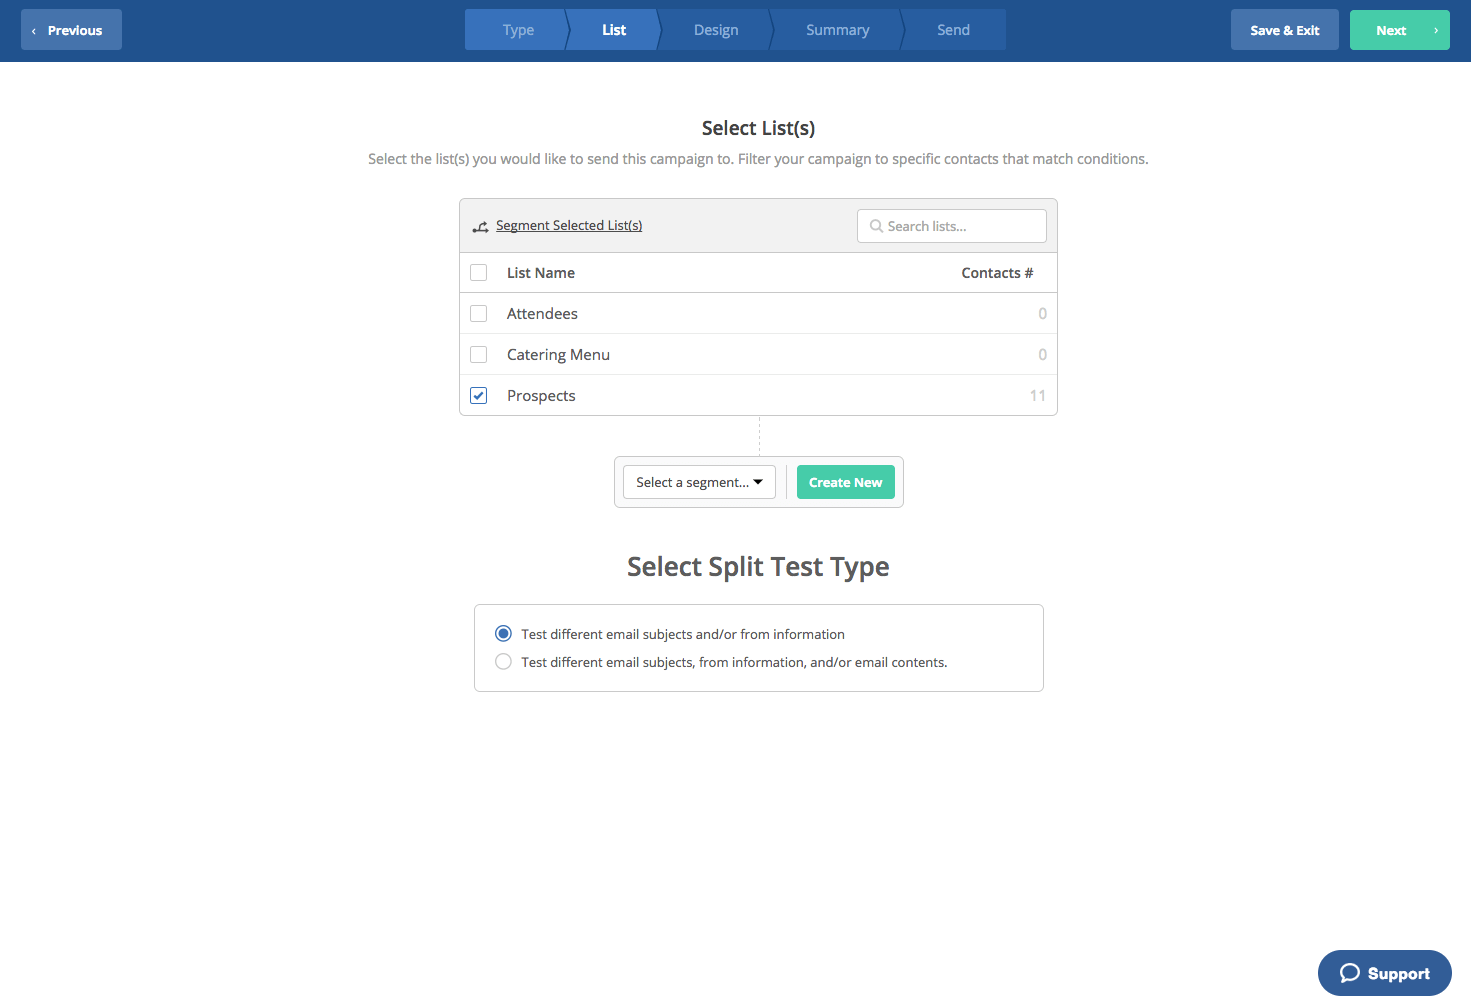The width and height of the screenshot is (1471, 999).
Task: Uncheck the Prospects list checkbox
Action: click(479, 396)
